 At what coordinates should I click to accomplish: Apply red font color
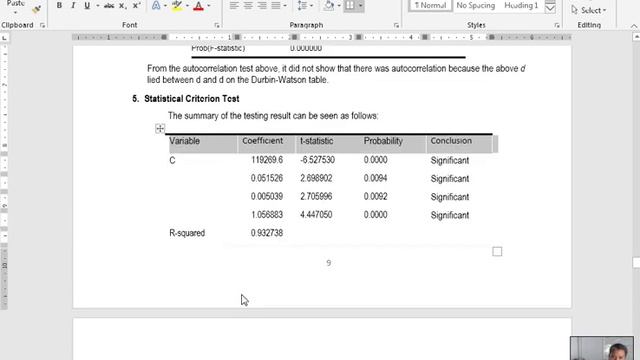pos(198,6)
